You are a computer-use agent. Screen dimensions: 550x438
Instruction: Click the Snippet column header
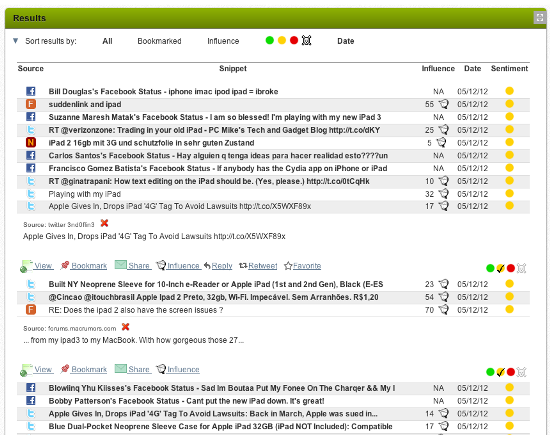pos(233,68)
